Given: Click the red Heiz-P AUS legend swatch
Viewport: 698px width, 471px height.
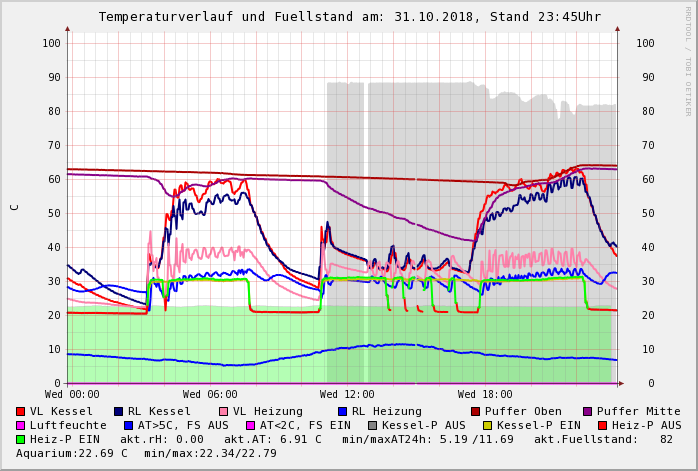Looking at the screenshot, I should [602, 426].
